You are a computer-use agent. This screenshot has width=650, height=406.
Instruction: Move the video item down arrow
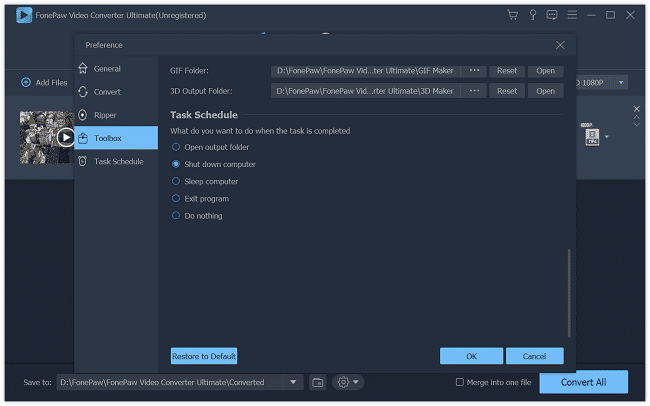pos(636,124)
